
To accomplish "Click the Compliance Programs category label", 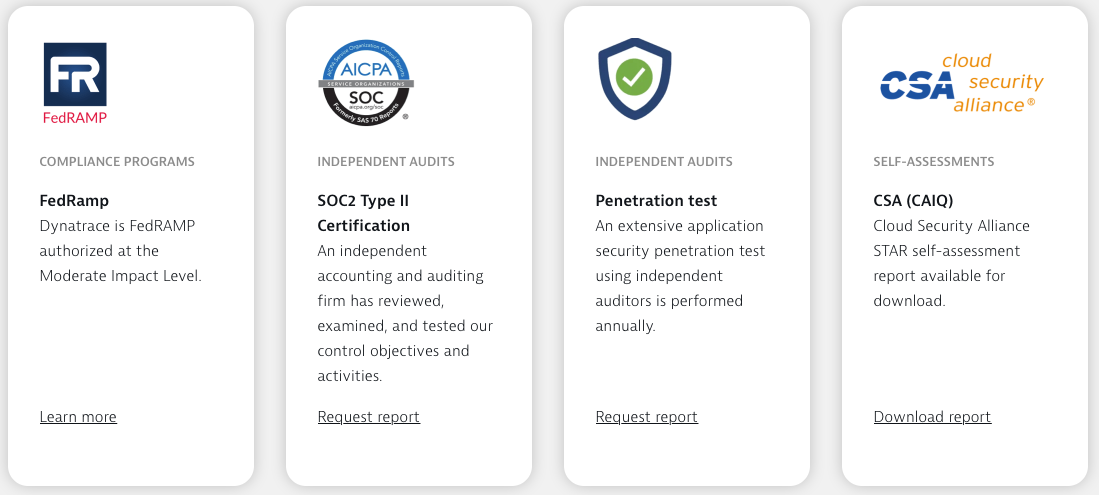I will [x=117, y=162].
